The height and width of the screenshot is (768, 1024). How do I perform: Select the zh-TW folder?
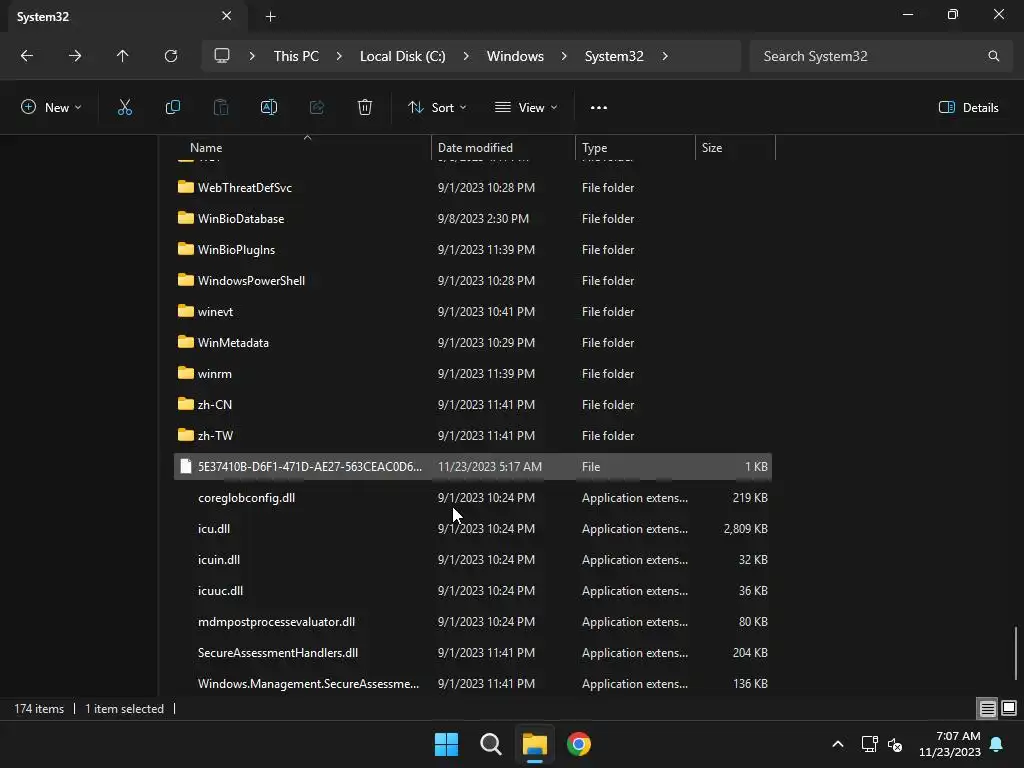pos(473,436)
